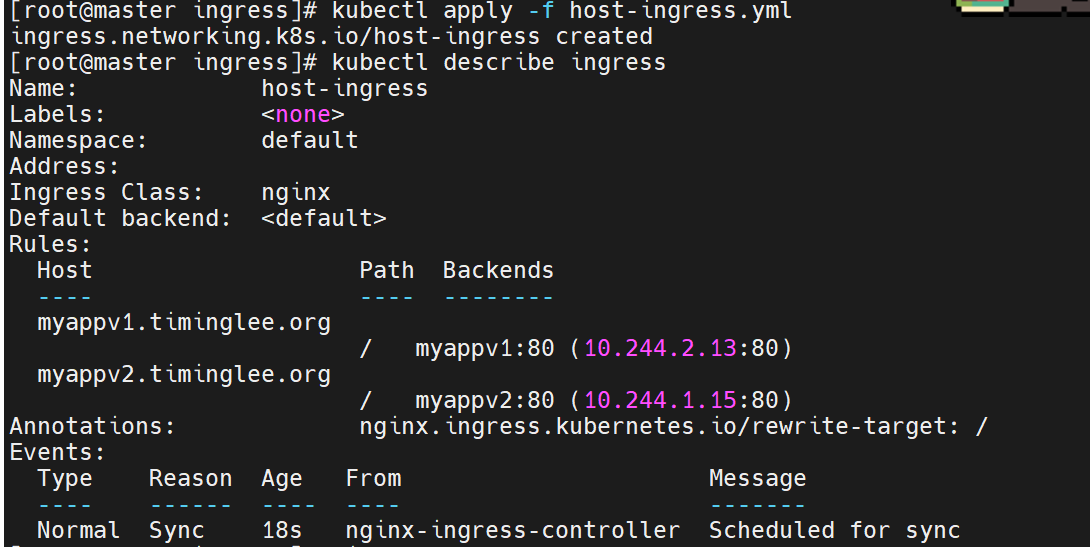Click backend IP '10.244.2.13'
This screenshot has height=547, width=1090.
tap(660, 348)
